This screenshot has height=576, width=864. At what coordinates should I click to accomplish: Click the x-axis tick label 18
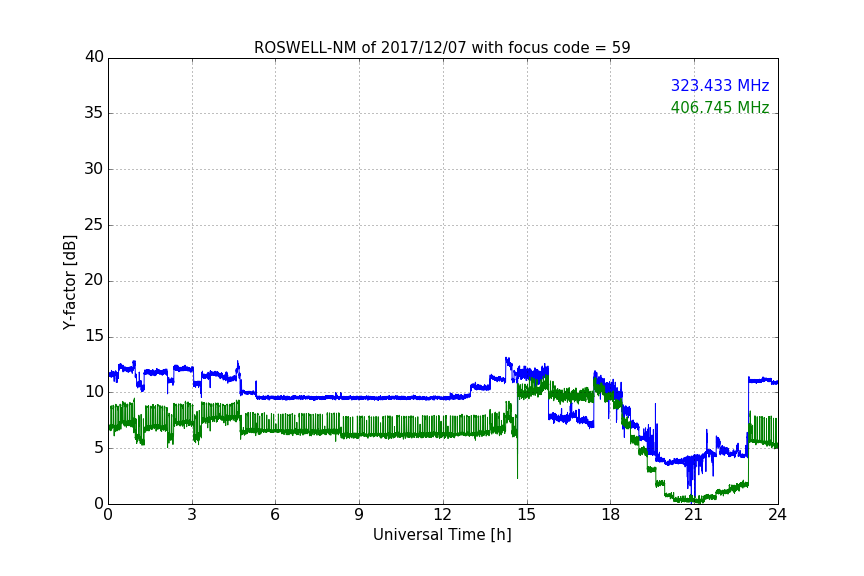click(x=610, y=515)
